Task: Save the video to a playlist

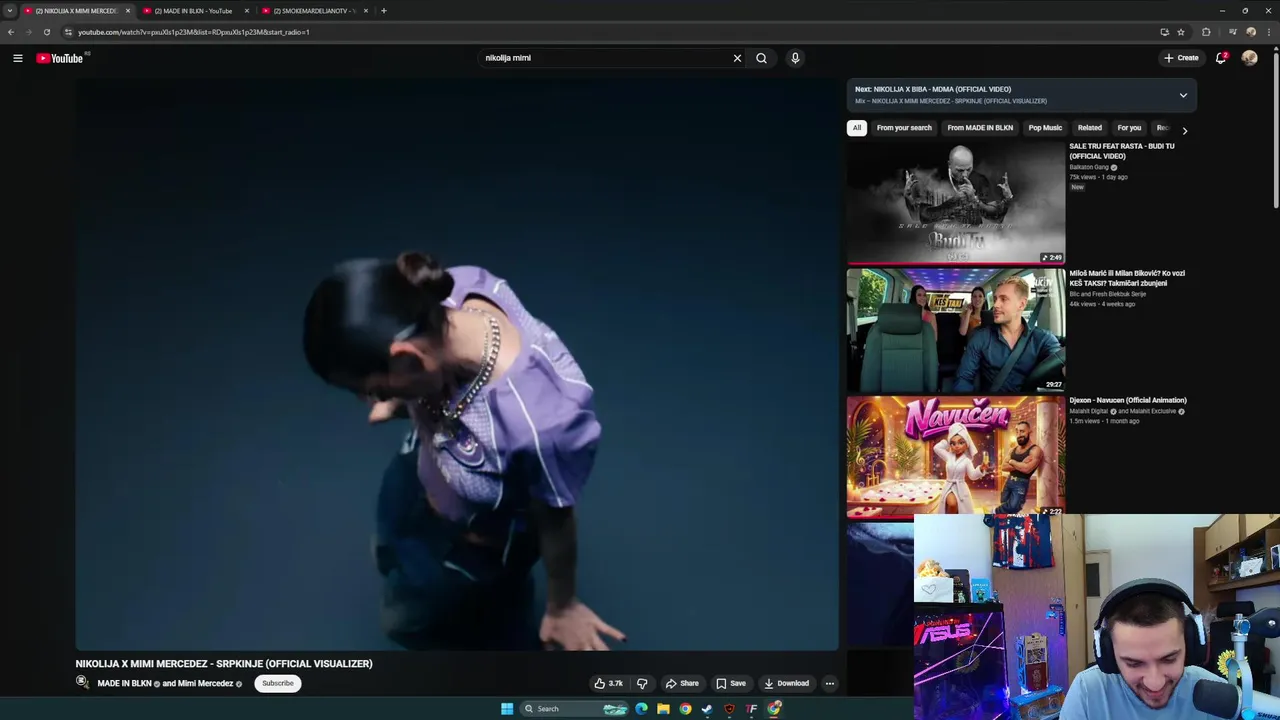Action: click(x=730, y=684)
